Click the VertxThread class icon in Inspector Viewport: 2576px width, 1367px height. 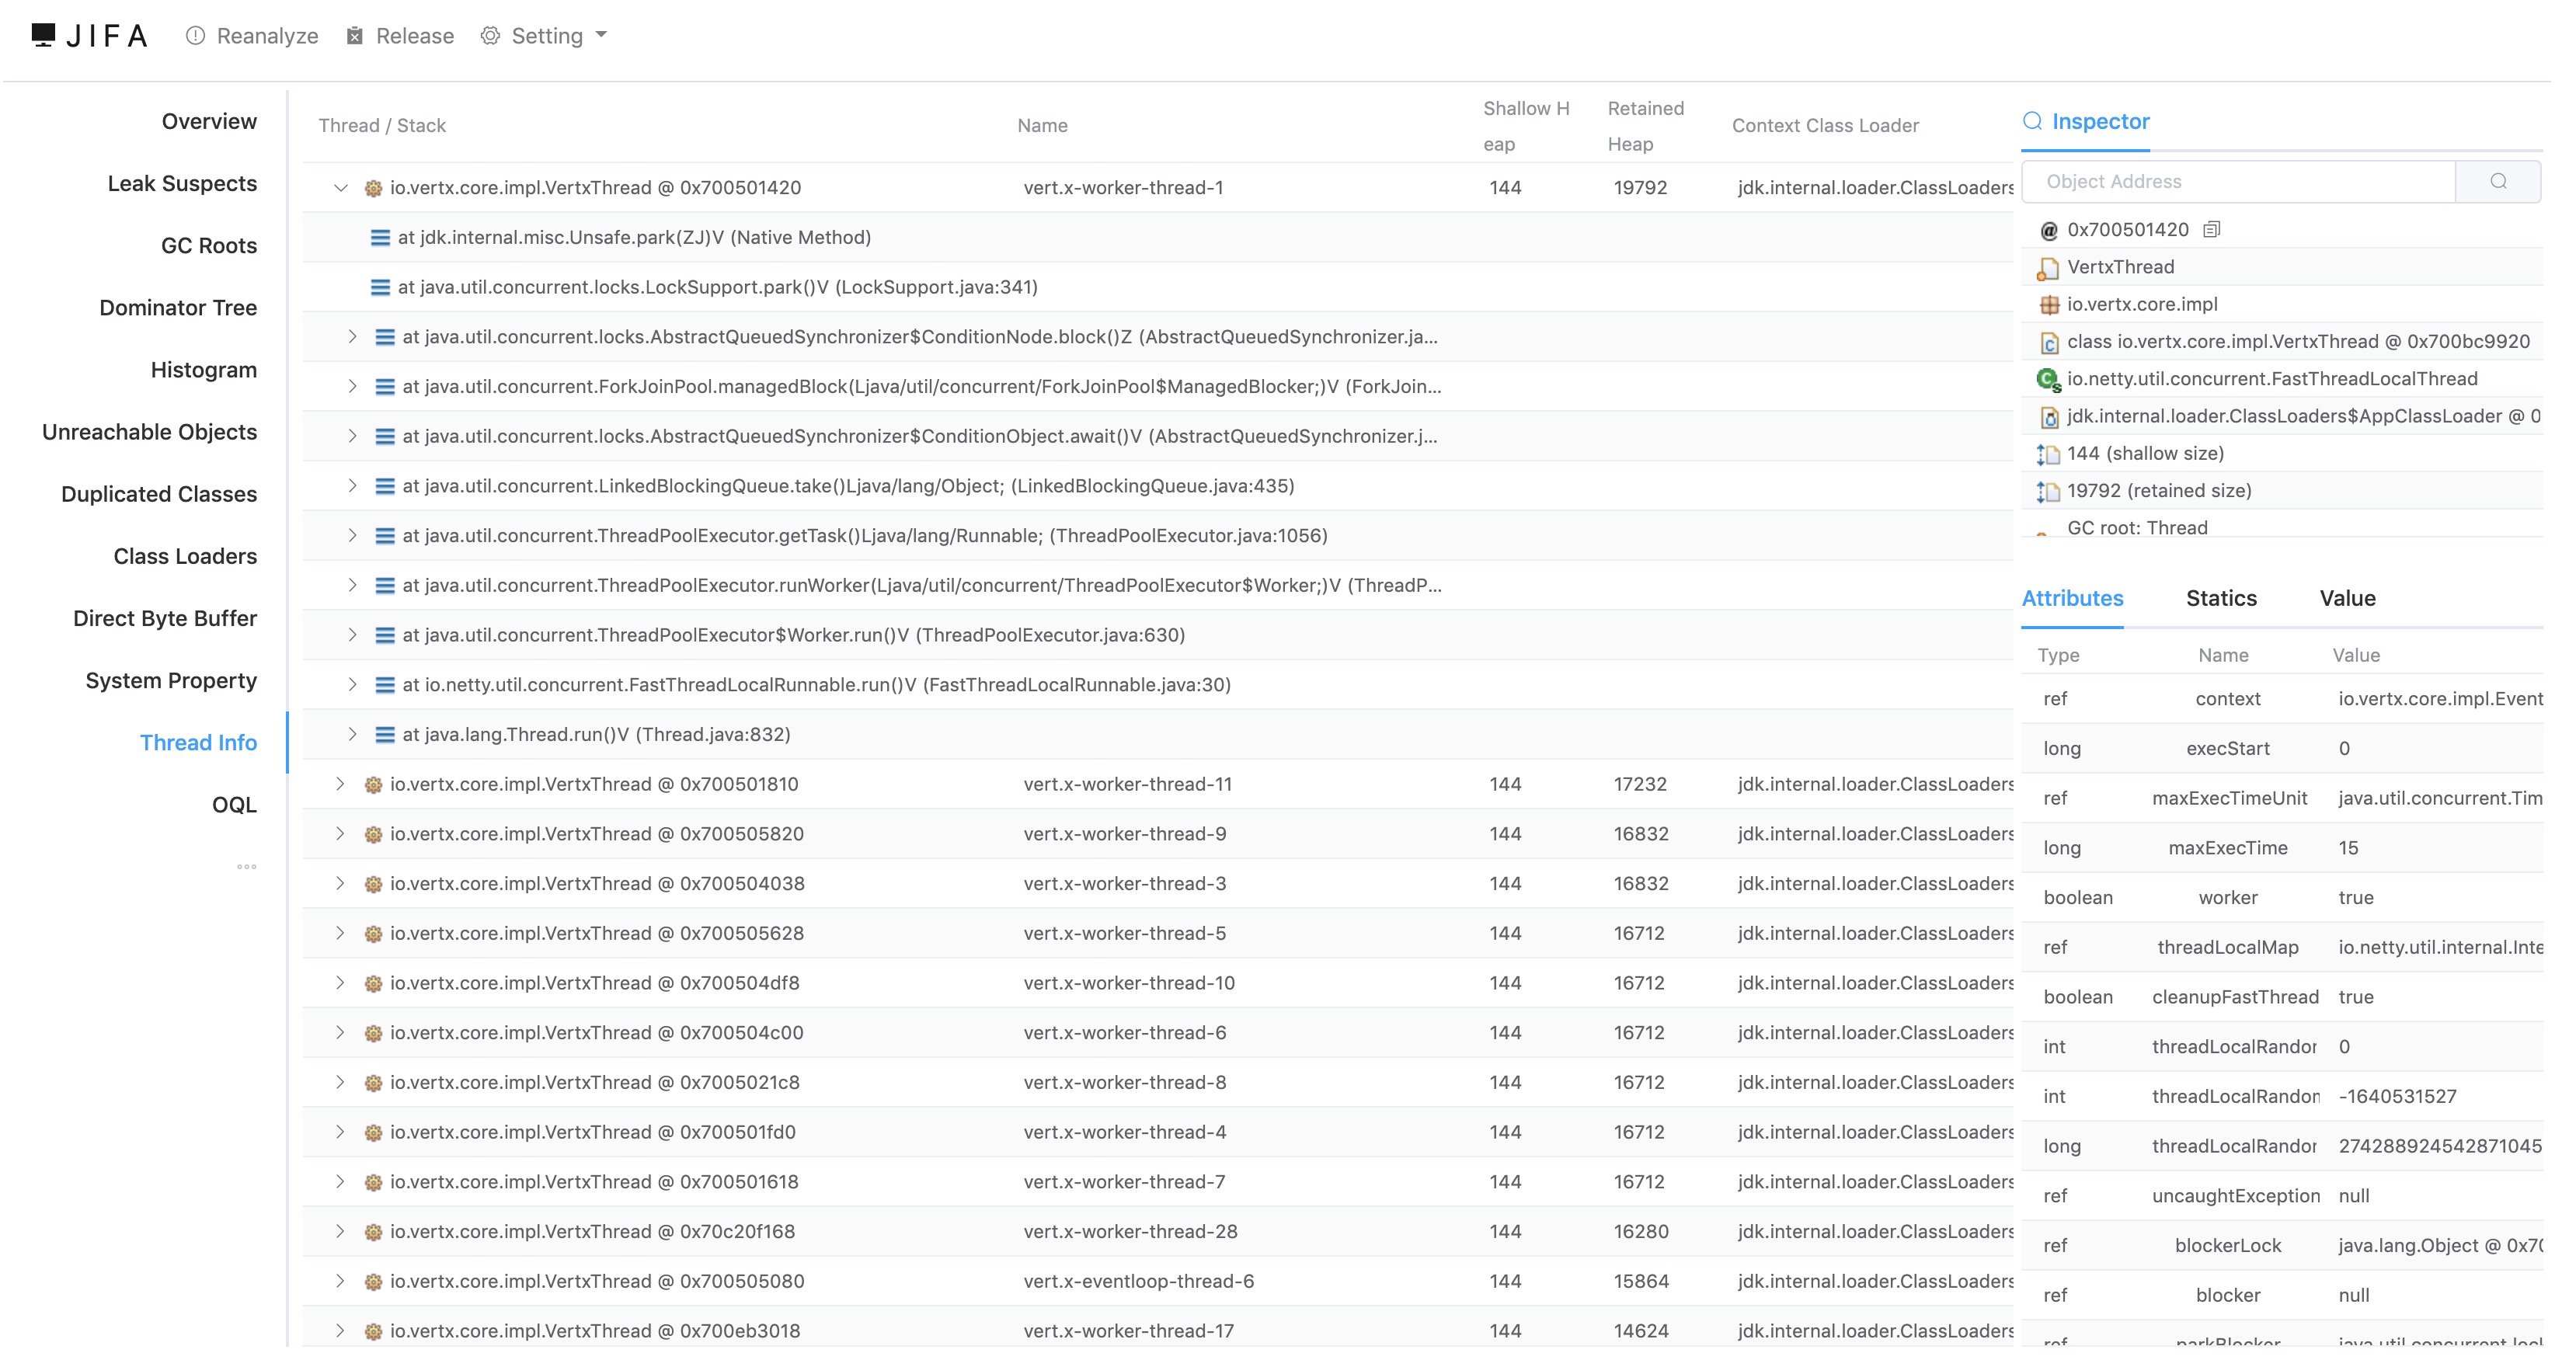pyautogui.click(x=2048, y=268)
